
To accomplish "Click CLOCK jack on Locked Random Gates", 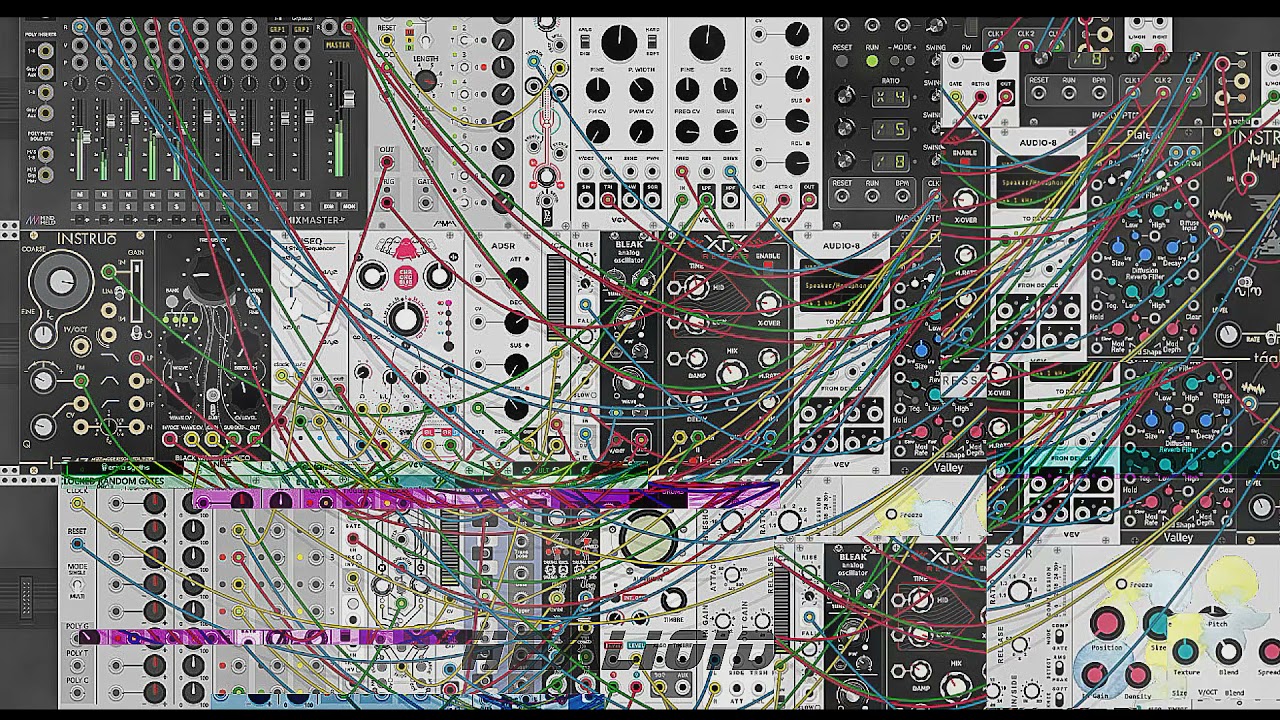I will pyautogui.click(x=77, y=503).
